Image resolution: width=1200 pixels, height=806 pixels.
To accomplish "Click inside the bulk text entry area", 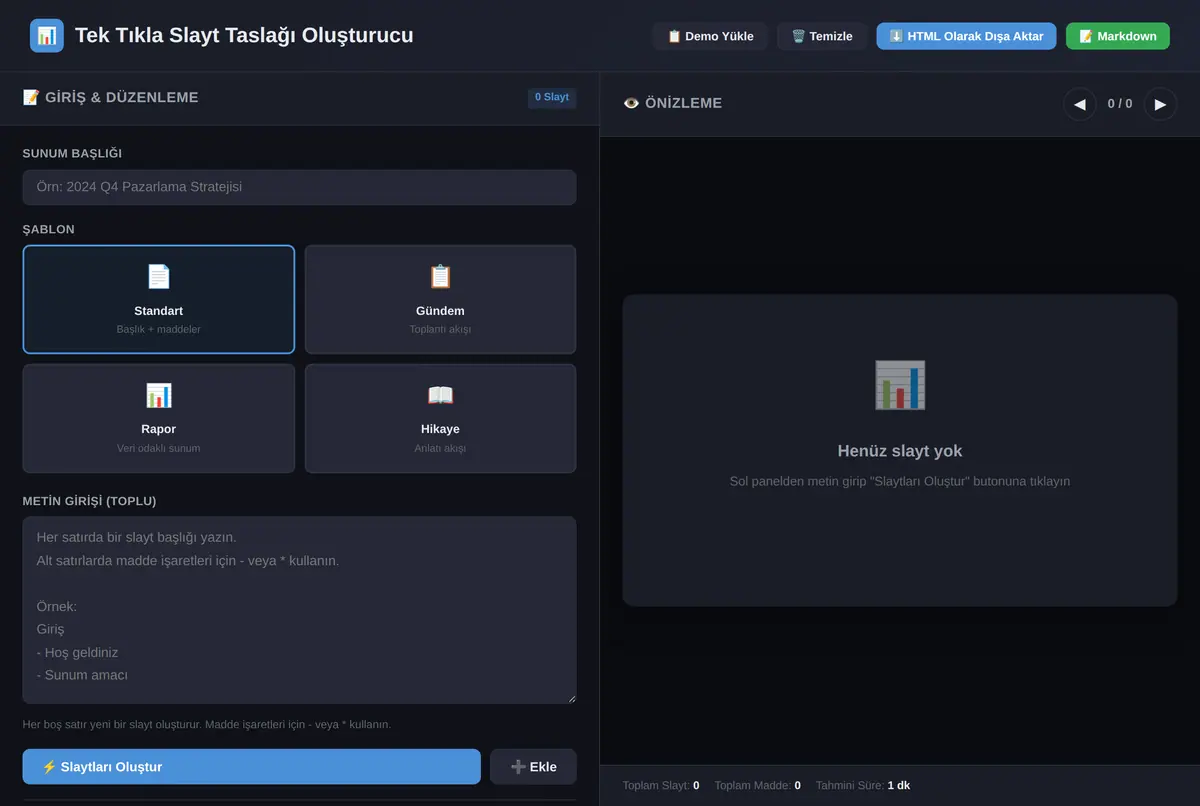I will [x=299, y=610].
